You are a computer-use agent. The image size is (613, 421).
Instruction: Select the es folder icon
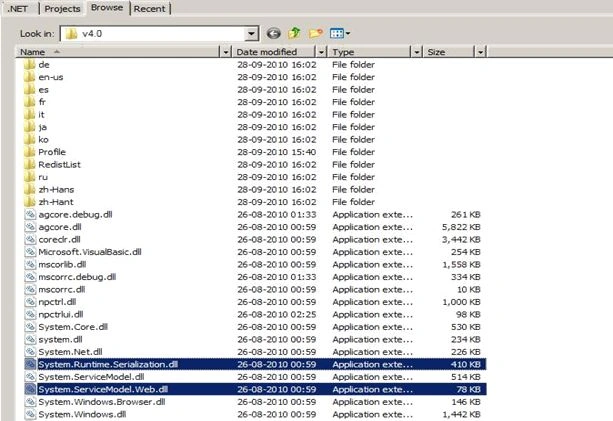click(30, 90)
